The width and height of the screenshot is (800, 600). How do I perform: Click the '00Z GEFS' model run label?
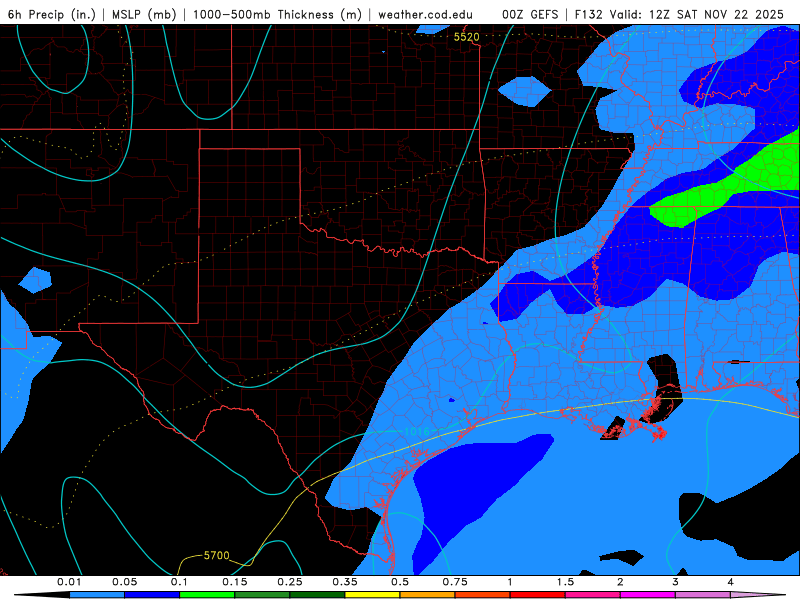click(530, 14)
